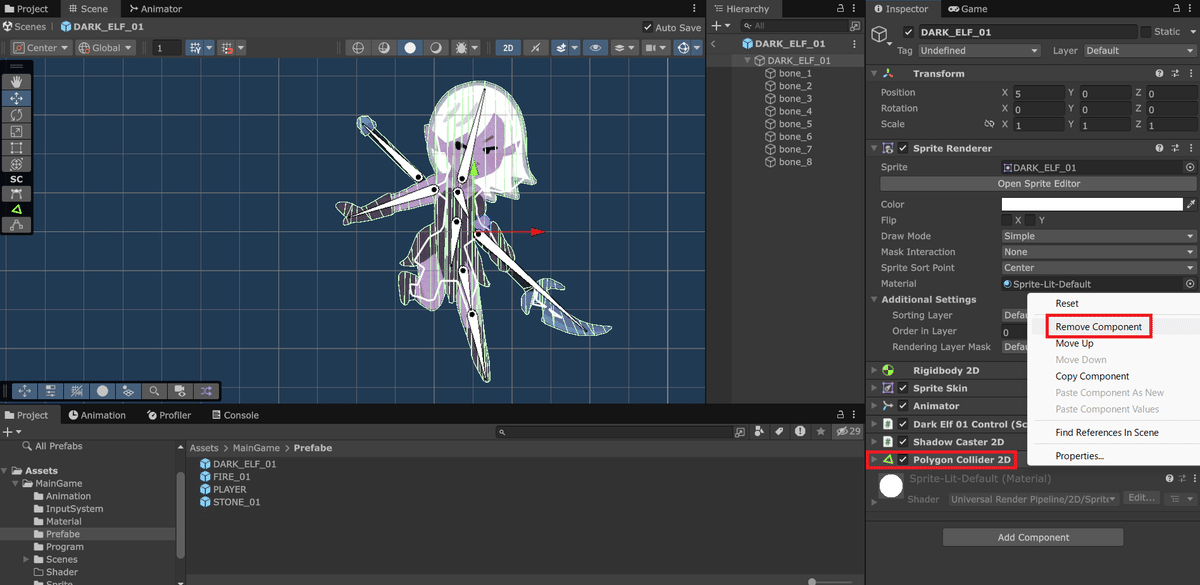Choose Remove Component from the context menu
The width and height of the screenshot is (1200, 585).
[x=1098, y=326]
